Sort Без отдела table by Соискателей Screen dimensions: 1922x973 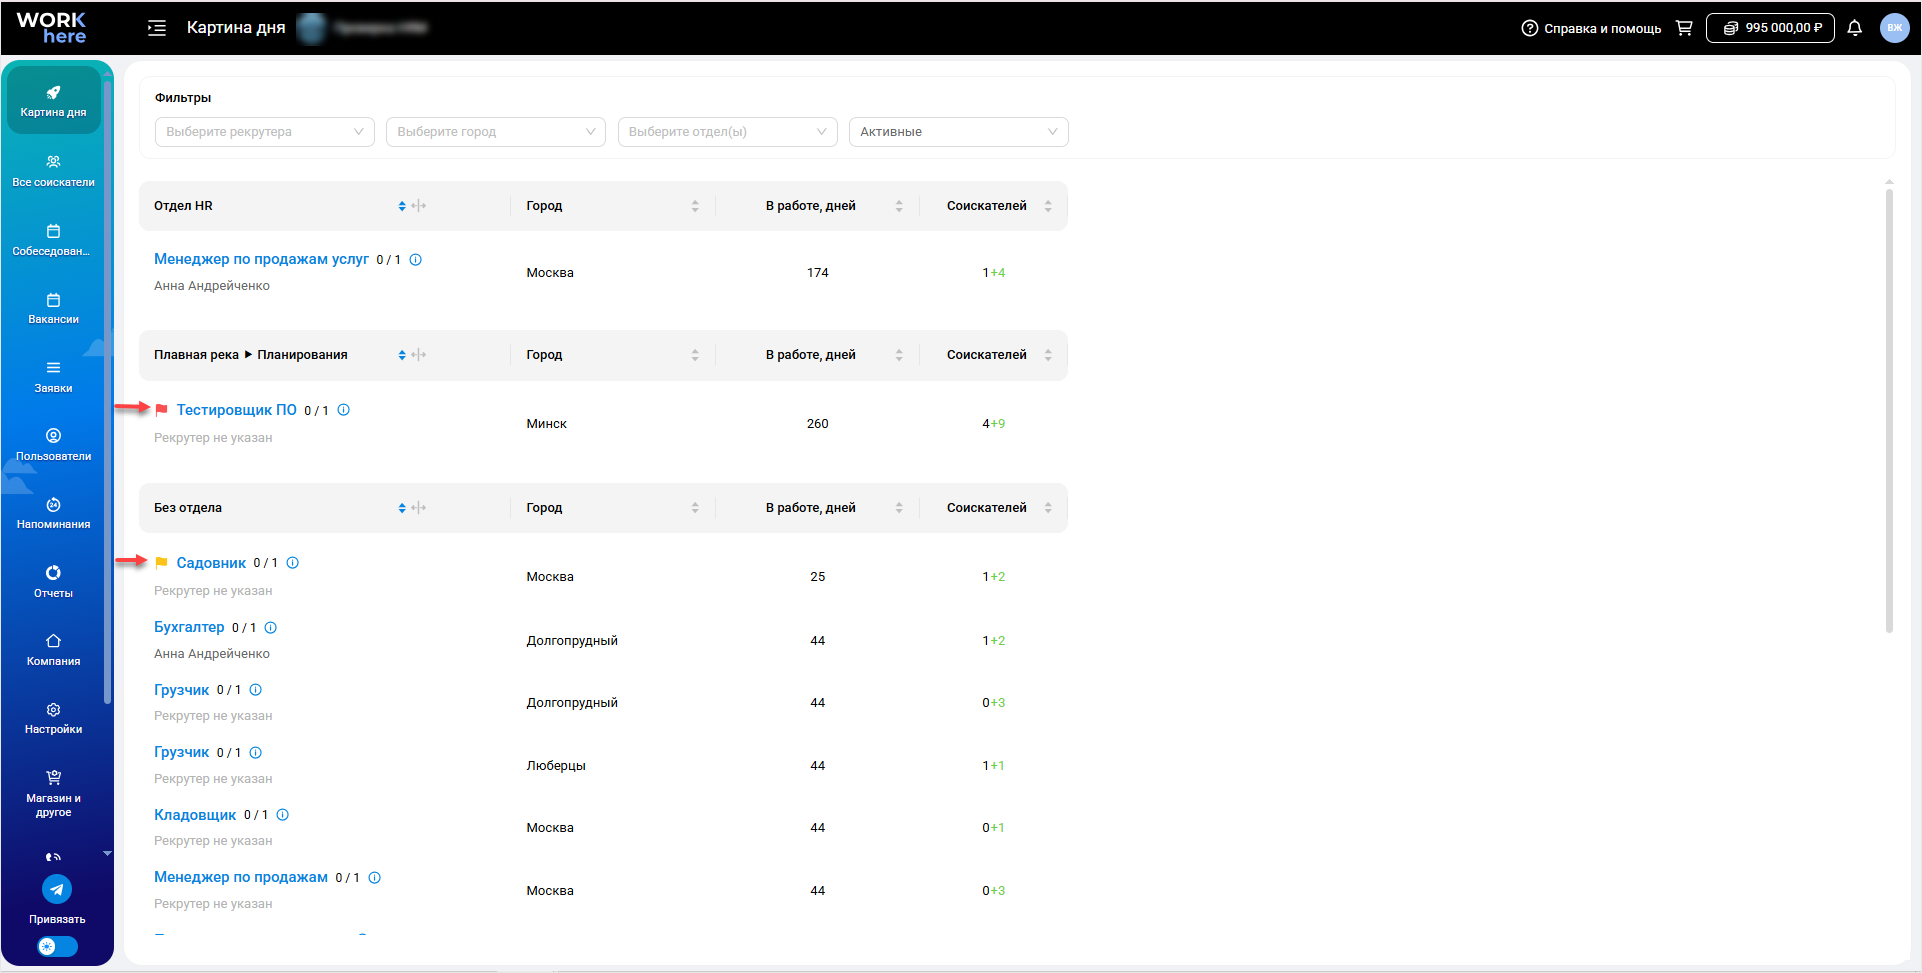point(1048,508)
